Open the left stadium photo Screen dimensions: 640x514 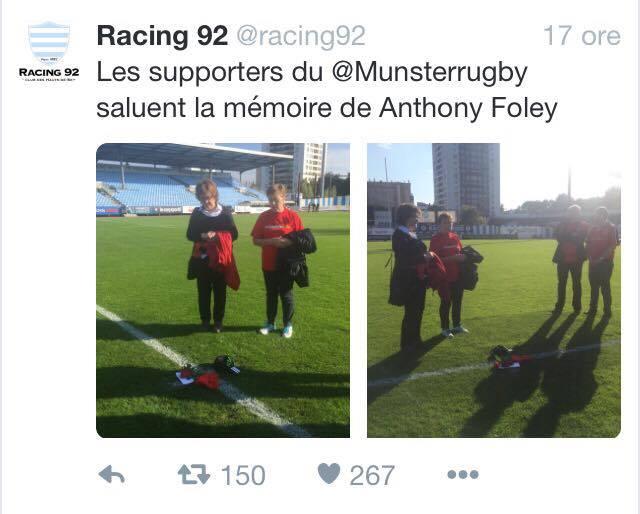click(x=223, y=290)
